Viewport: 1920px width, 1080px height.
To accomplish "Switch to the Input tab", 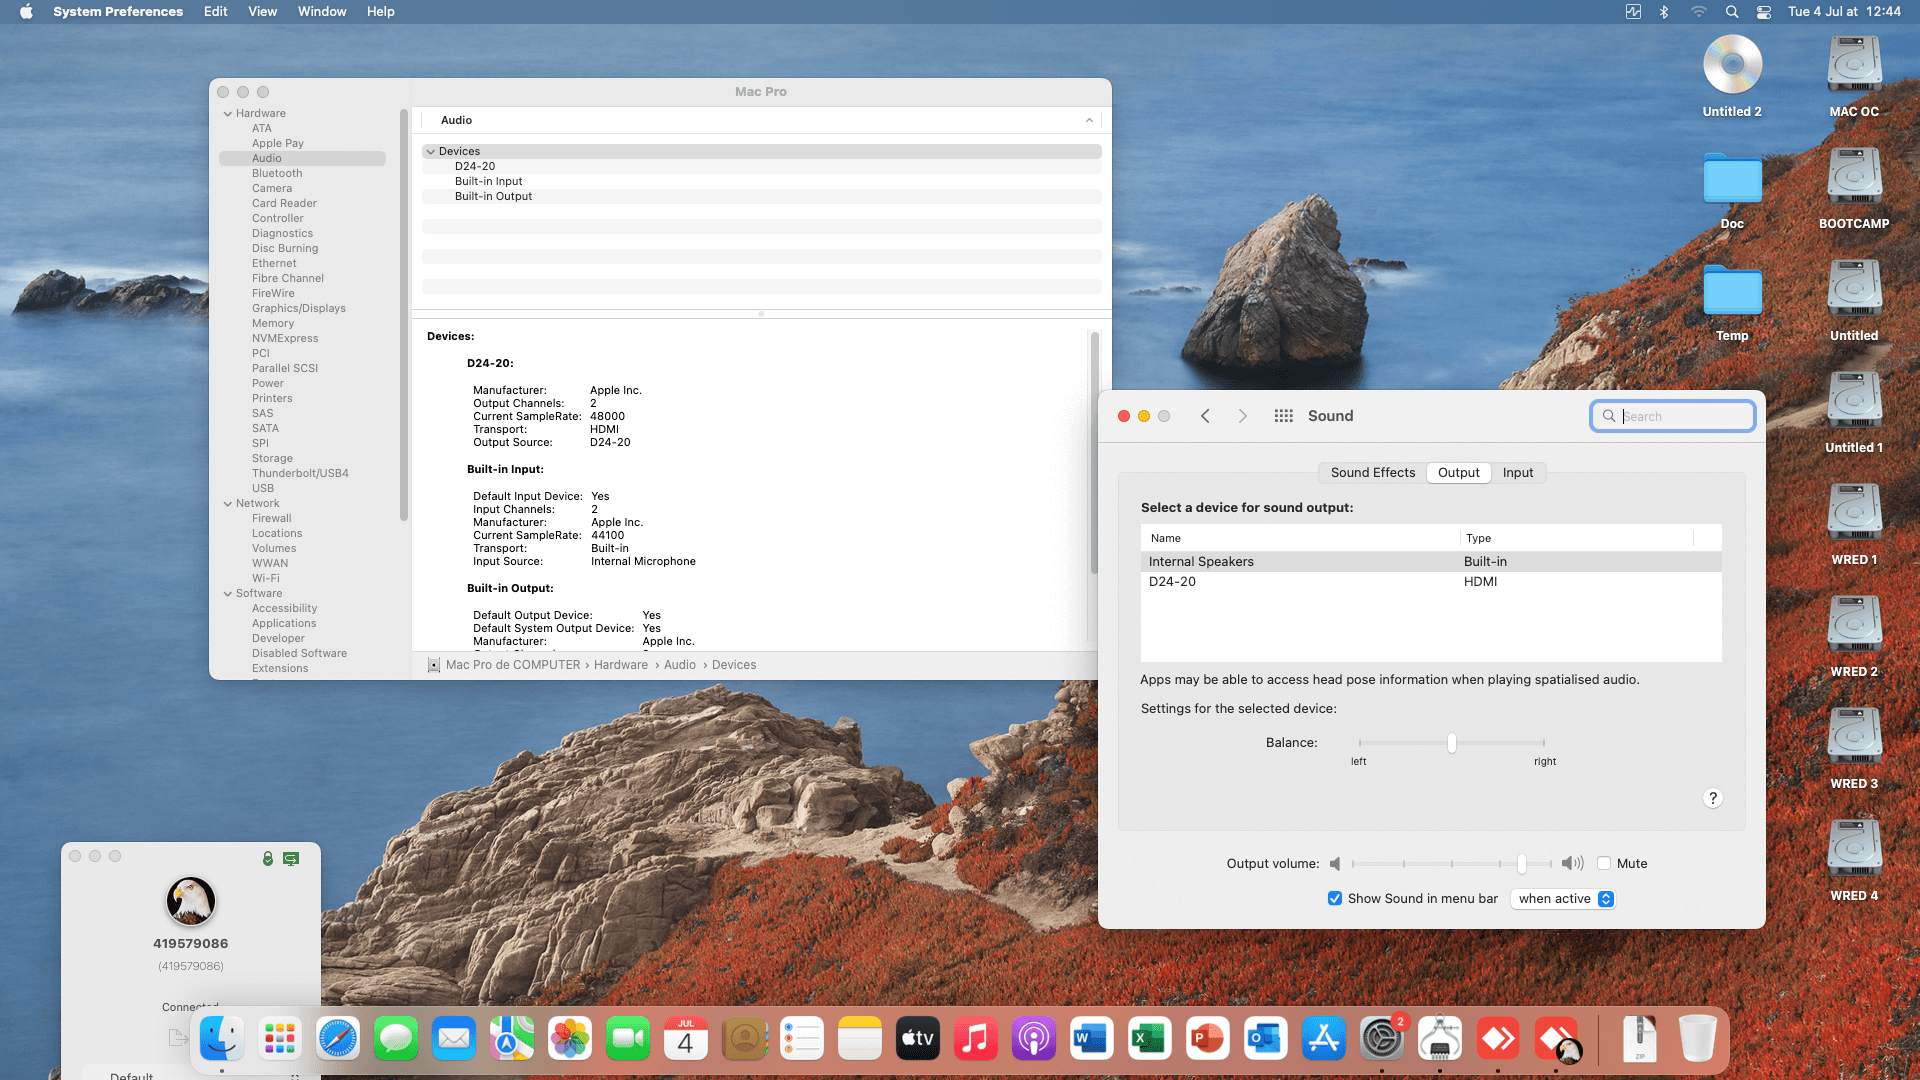I will [x=1517, y=473].
